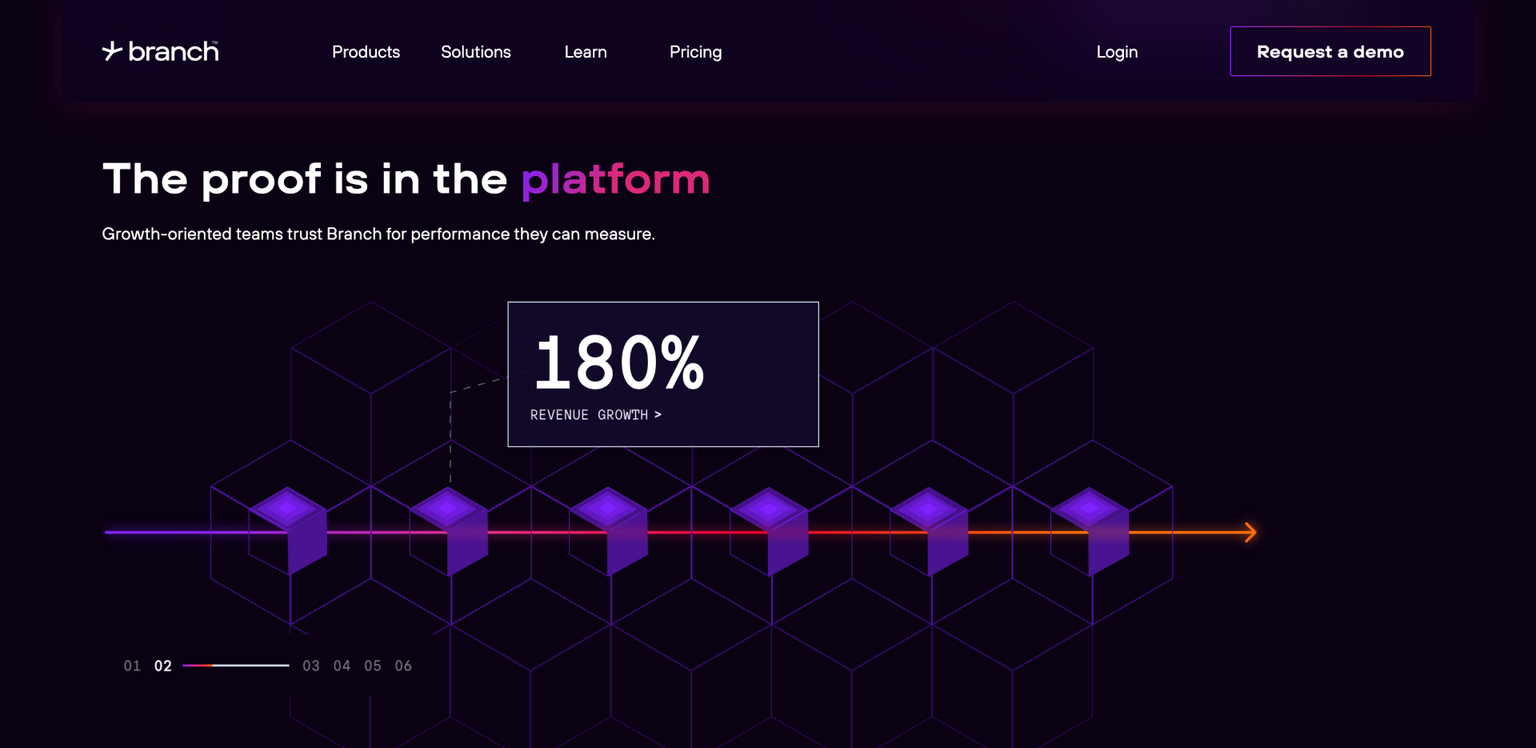Select the second purple cube under the dashed line
The image size is (1536, 748).
pyautogui.click(x=448, y=527)
